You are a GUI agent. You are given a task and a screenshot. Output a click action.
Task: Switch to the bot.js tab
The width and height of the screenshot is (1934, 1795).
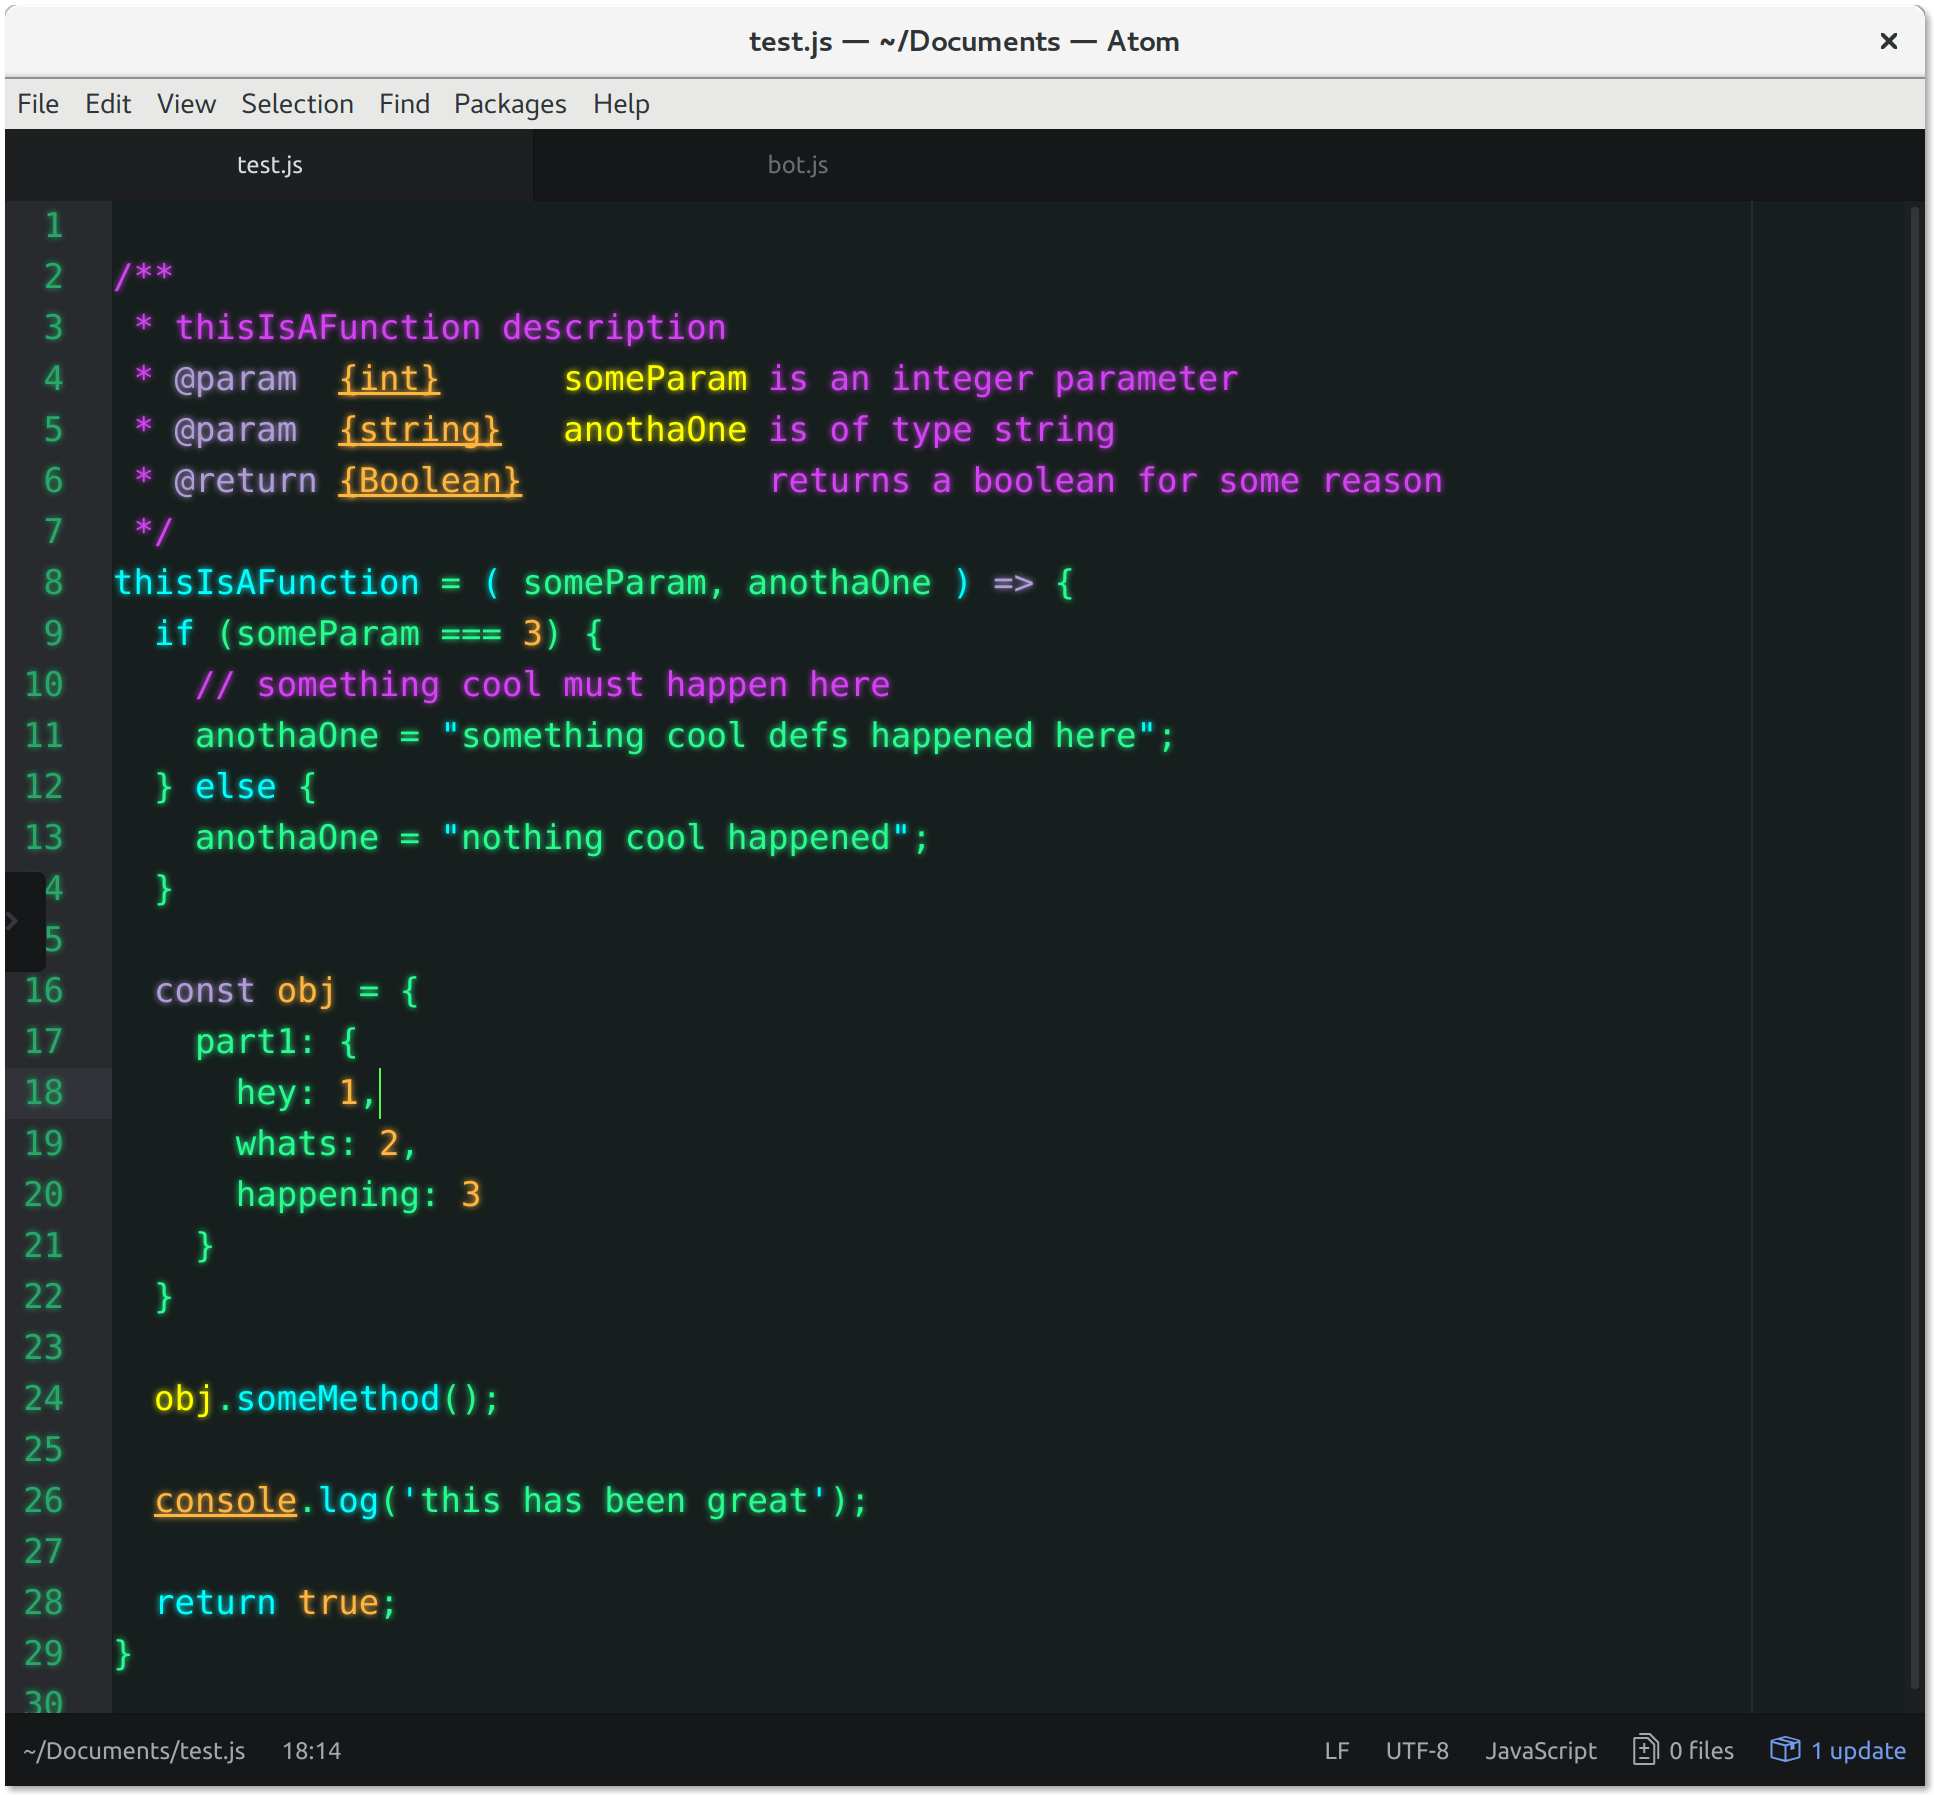point(797,165)
